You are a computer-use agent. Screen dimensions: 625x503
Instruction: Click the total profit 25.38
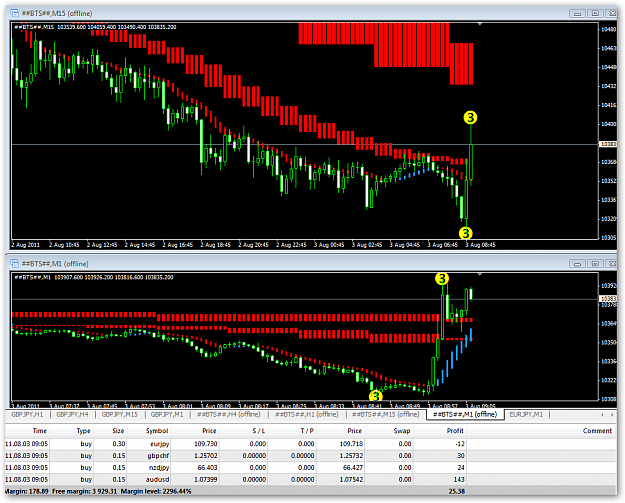pyautogui.click(x=456, y=491)
